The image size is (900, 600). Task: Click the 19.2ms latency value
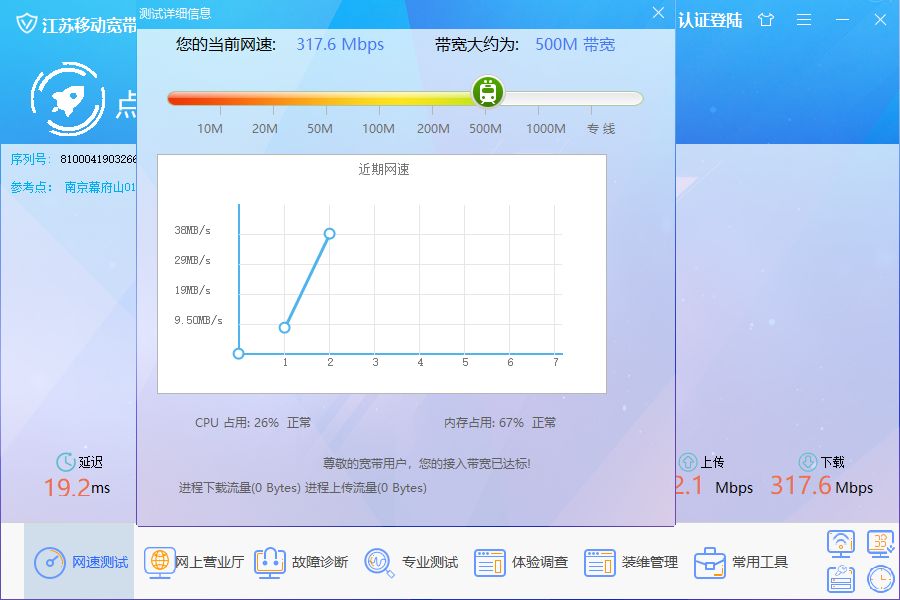pos(77,487)
